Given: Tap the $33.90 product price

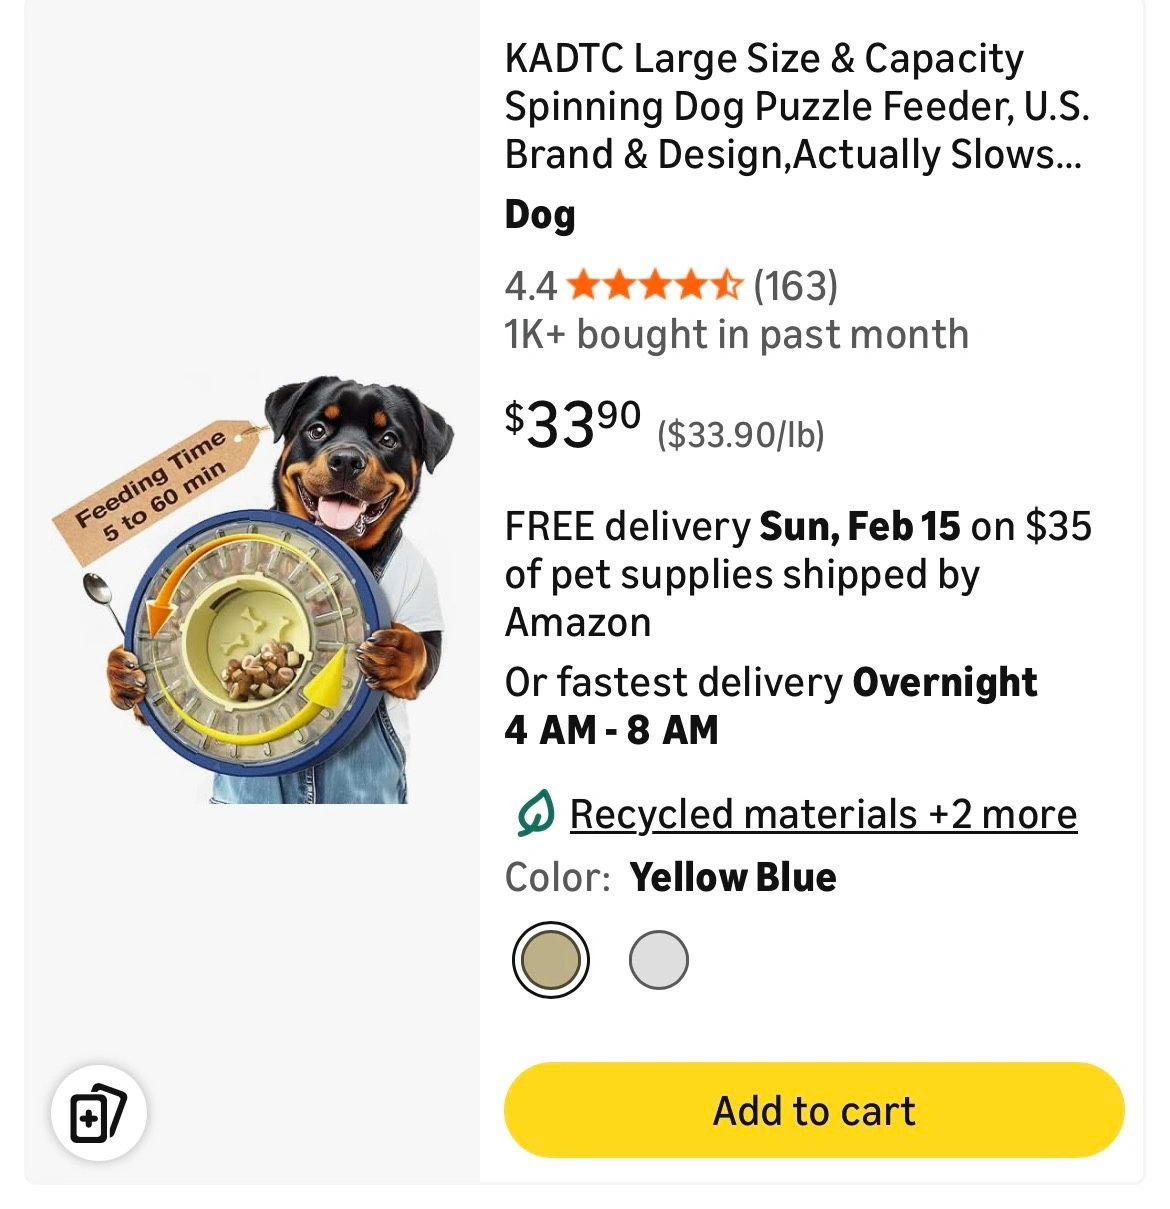Looking at the screenshot, I should 572,424.
